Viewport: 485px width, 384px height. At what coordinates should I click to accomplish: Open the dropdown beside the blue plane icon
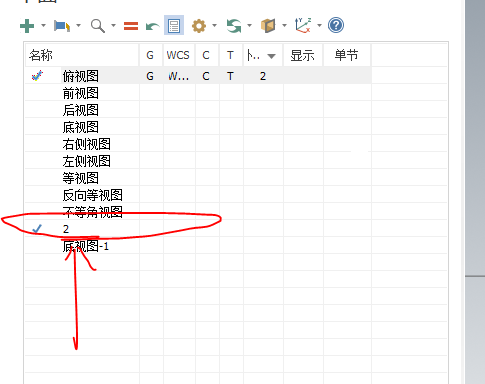78,25
